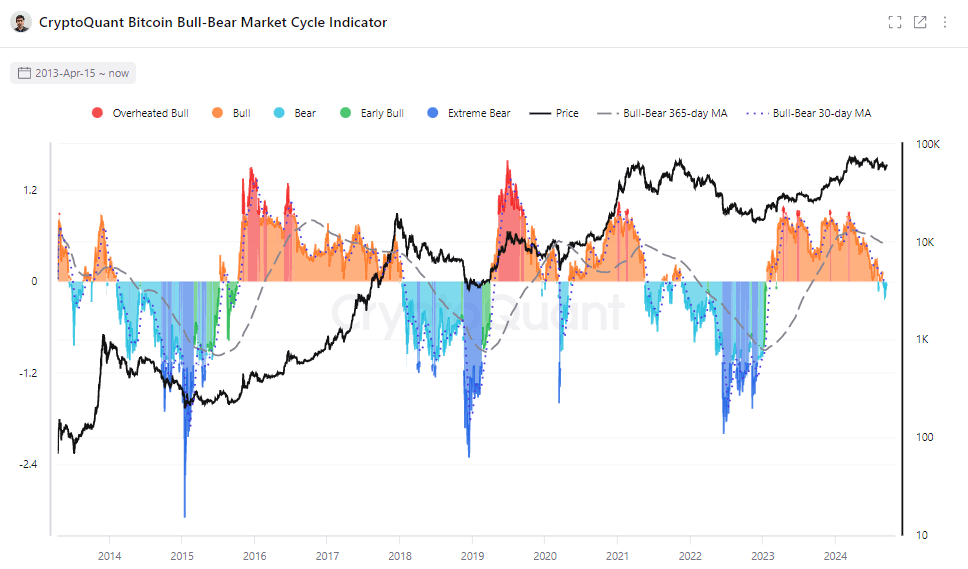
Task: Click the 2024 label on time axis
Action: 835,555
